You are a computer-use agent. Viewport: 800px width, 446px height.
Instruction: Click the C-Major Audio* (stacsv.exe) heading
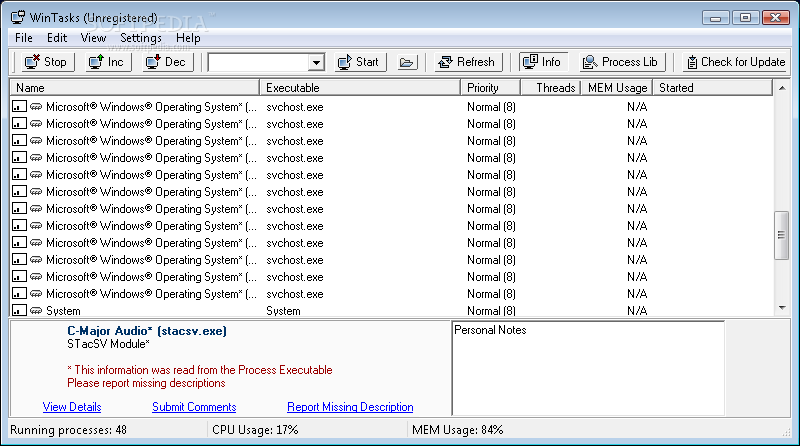point(147,331)
